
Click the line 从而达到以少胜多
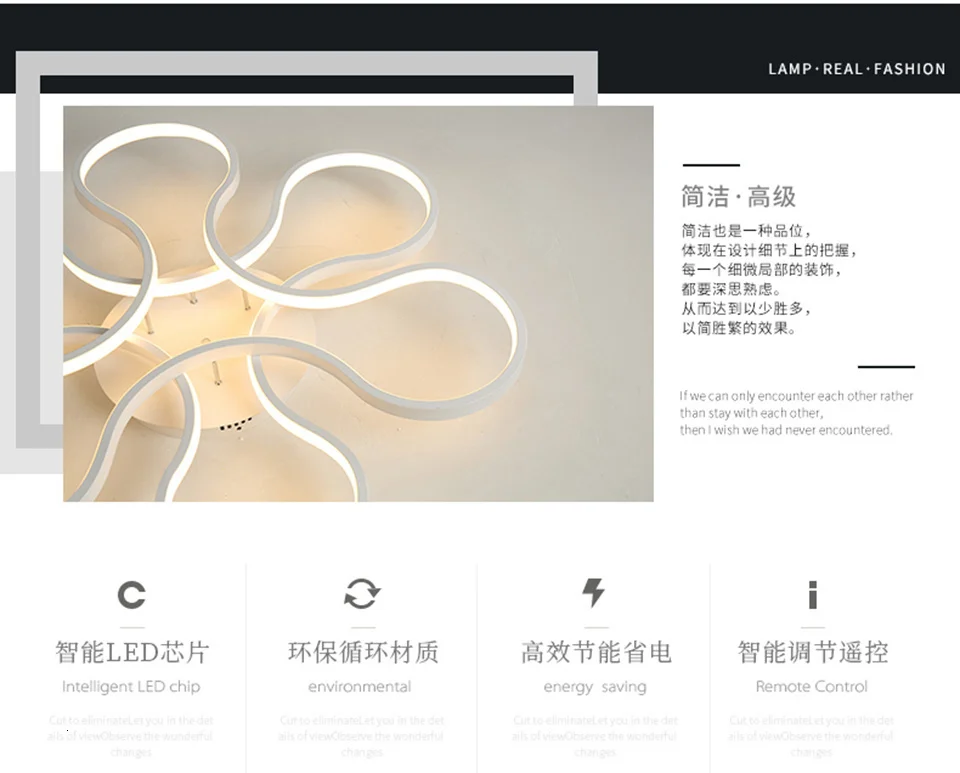click(746, 309)
